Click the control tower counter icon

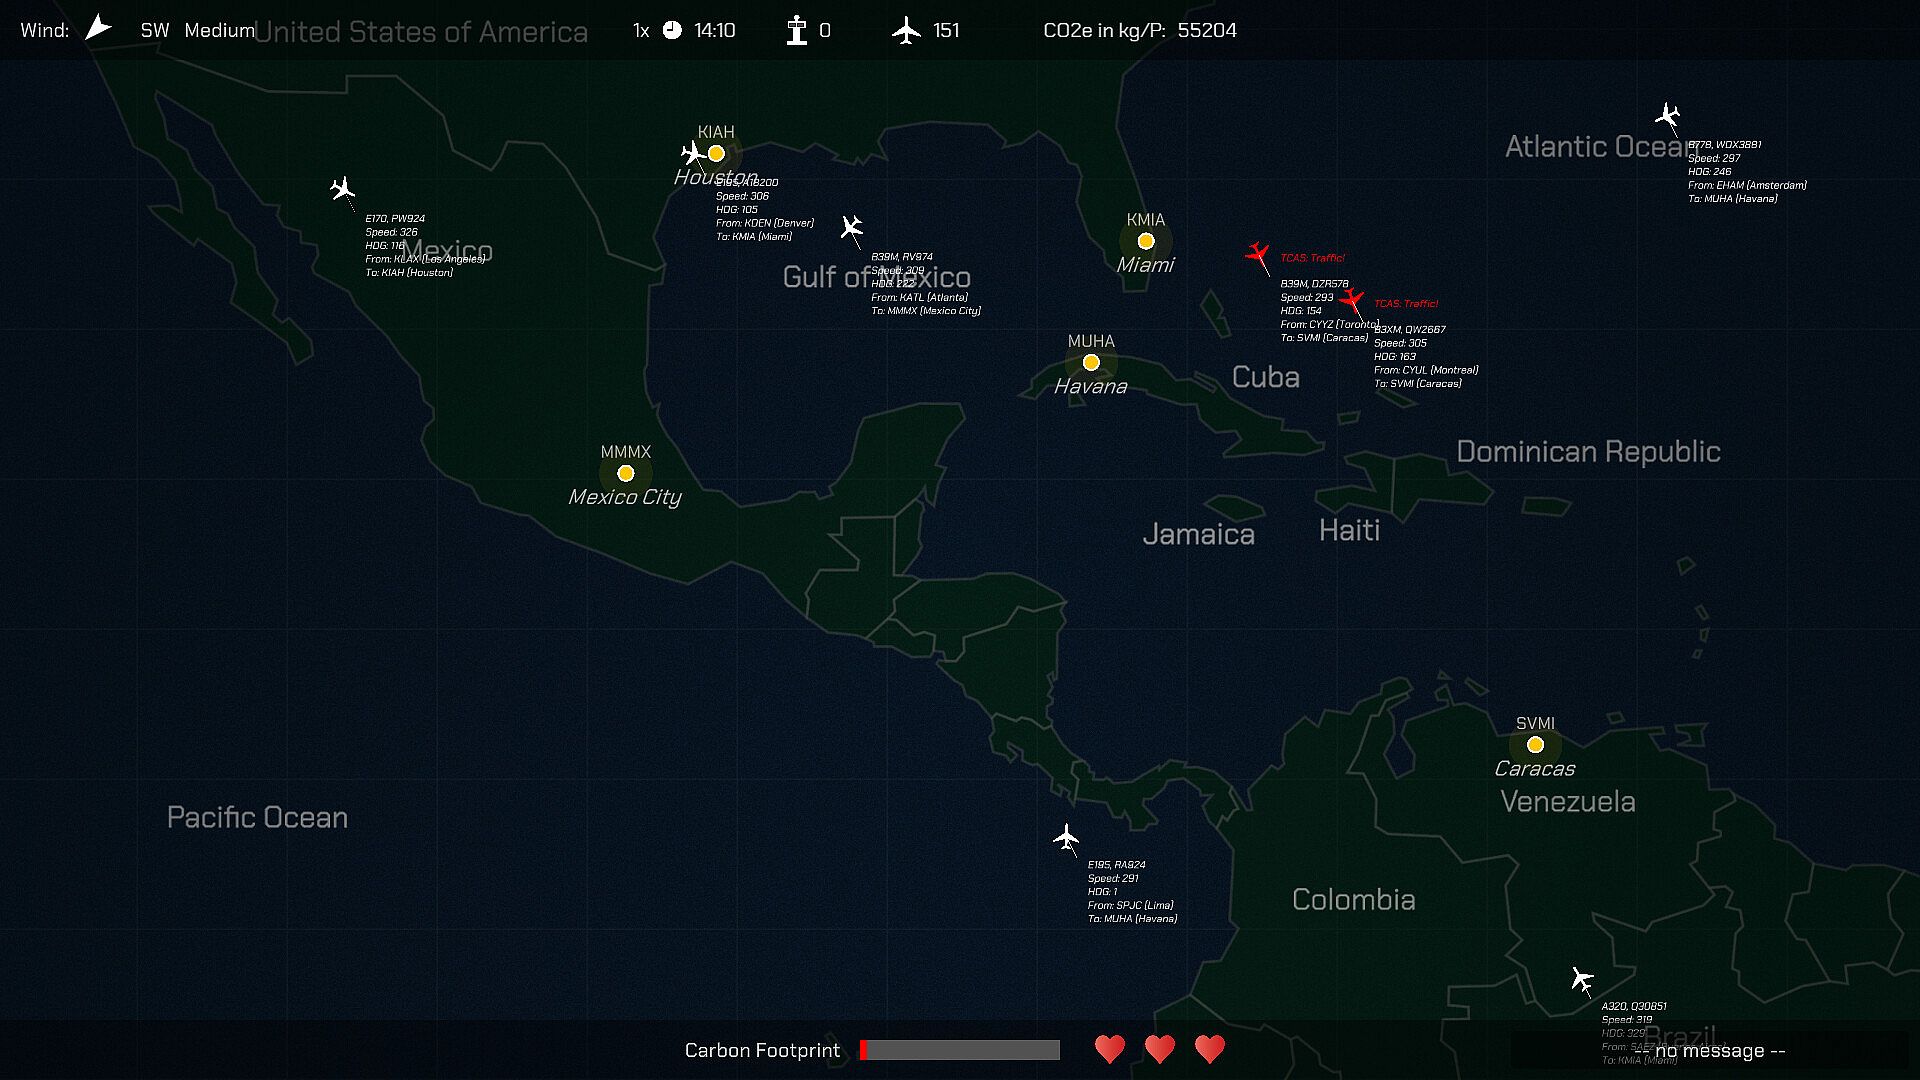[x=796, y=30]
